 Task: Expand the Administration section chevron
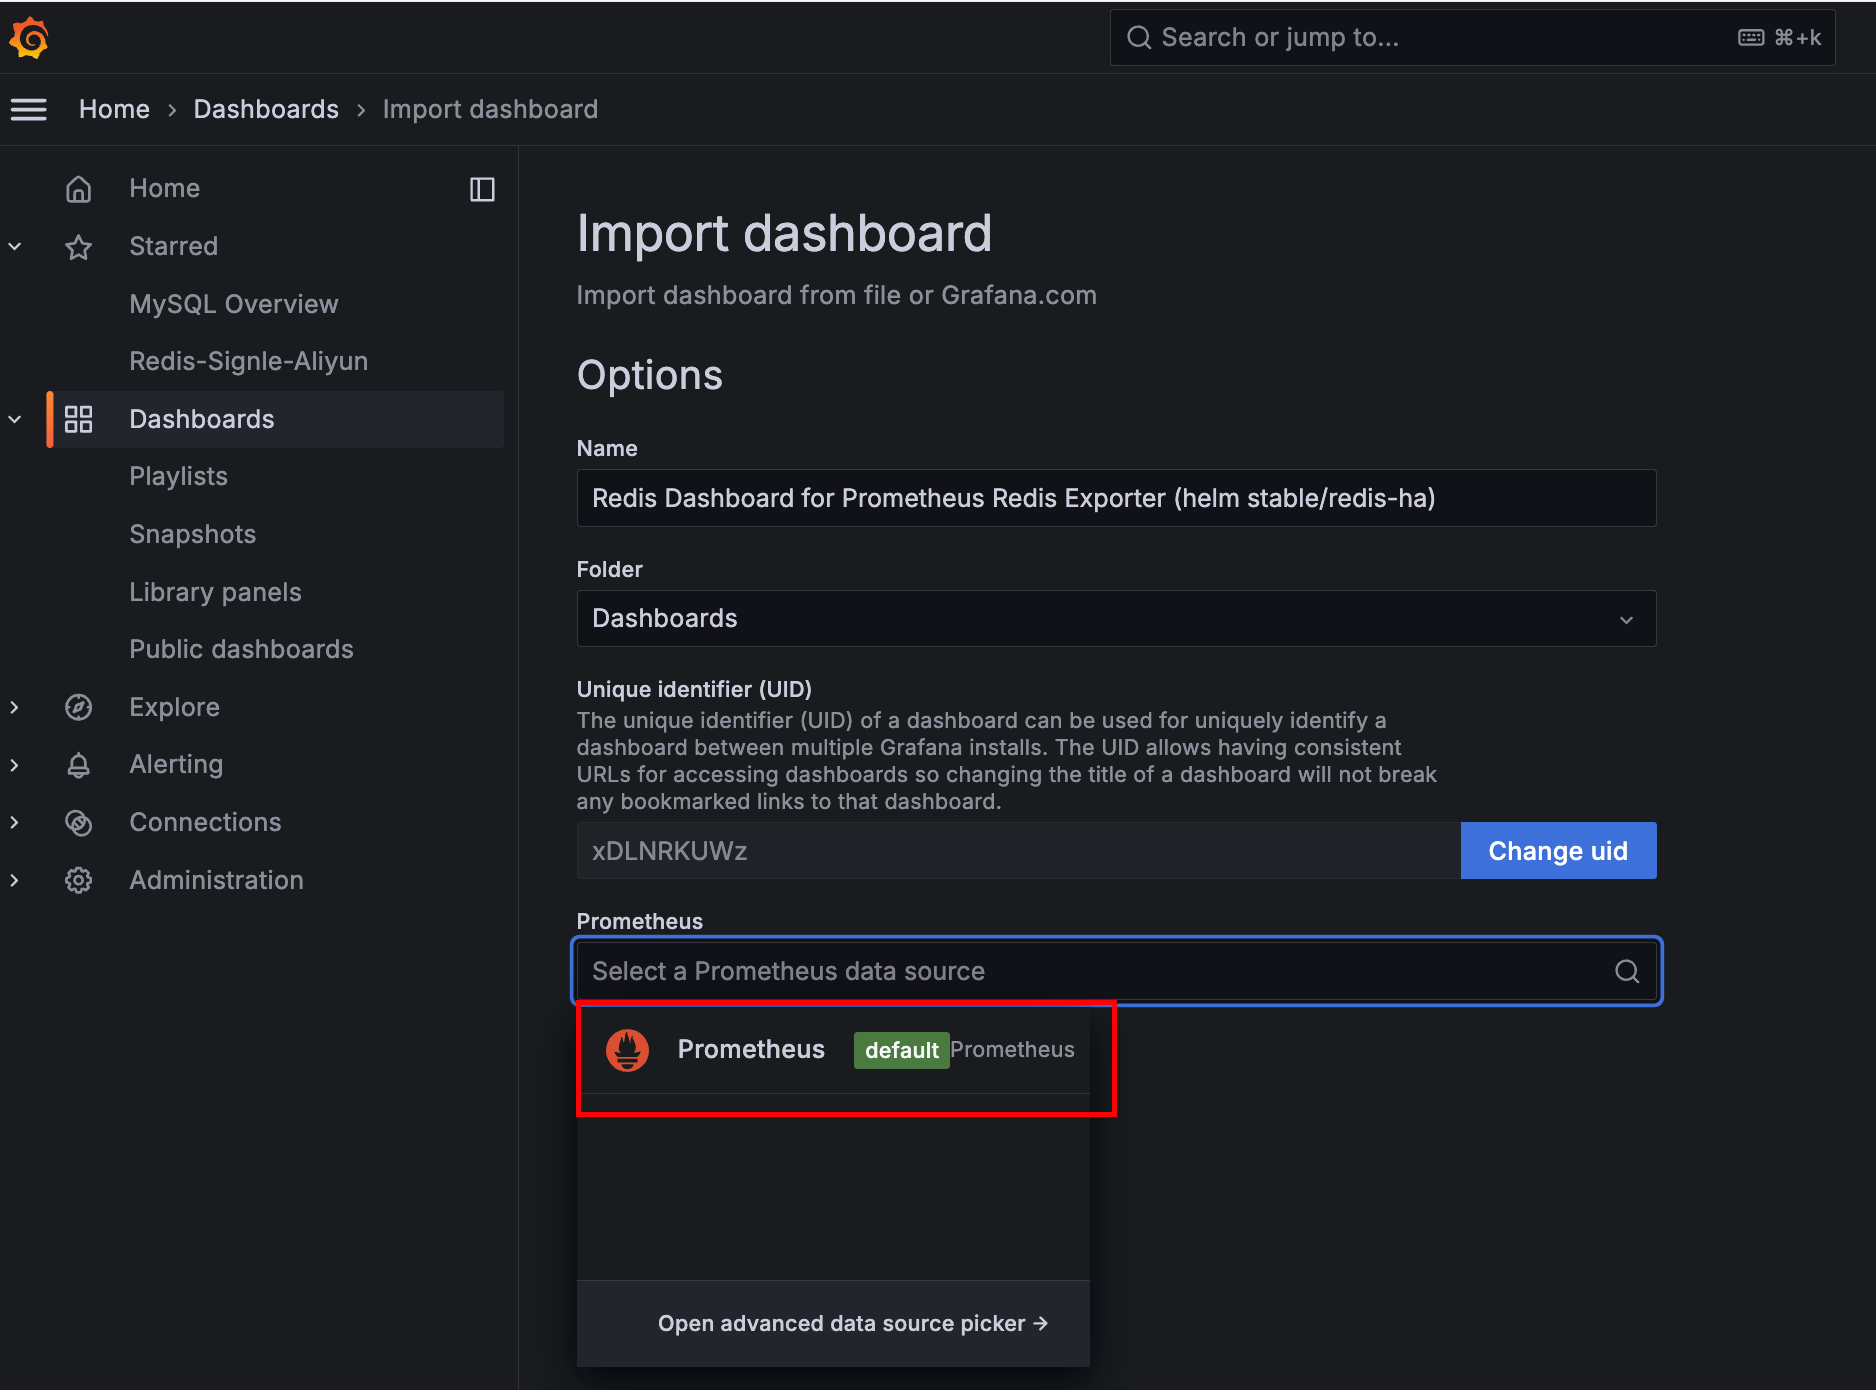click(x=15, y=880)
